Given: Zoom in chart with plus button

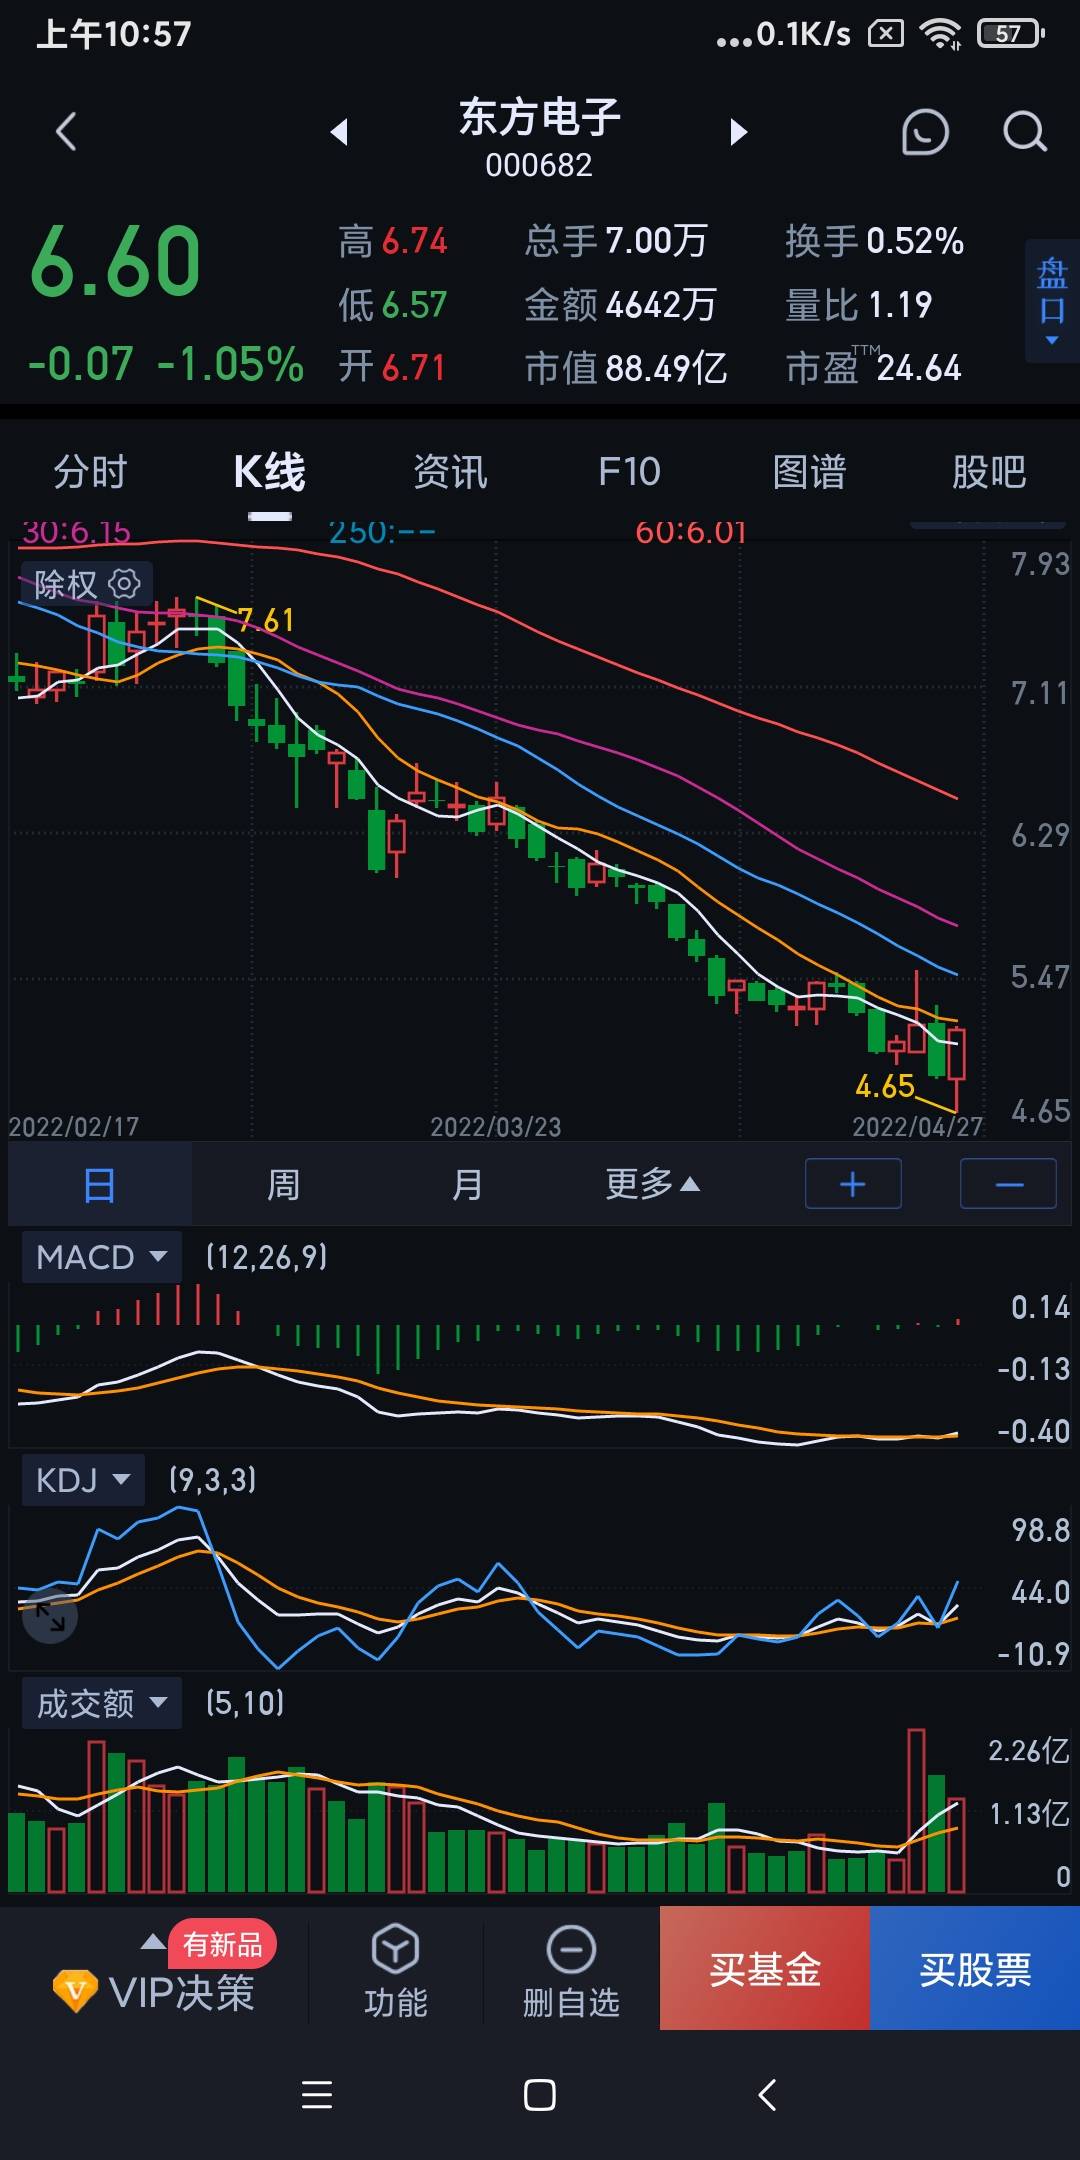Looking at the screenshot, I should pyautogui.click(x=853, y=1184).
